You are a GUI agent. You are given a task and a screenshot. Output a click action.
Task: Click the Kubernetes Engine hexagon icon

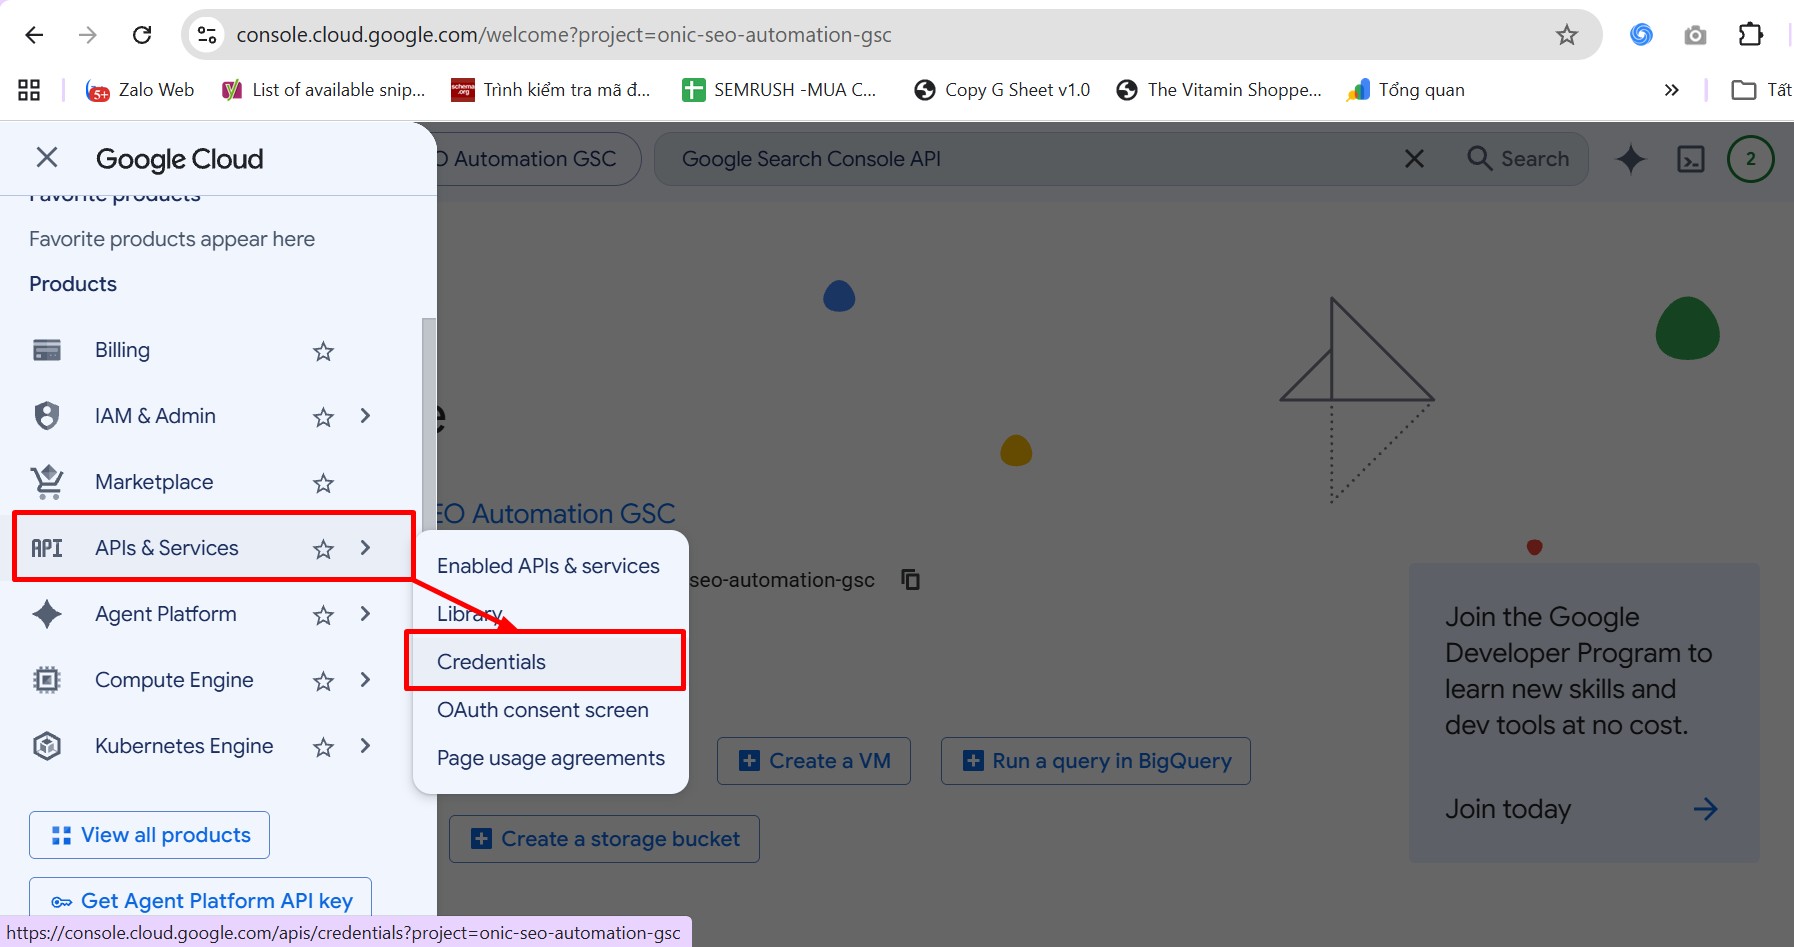point(47,746)
